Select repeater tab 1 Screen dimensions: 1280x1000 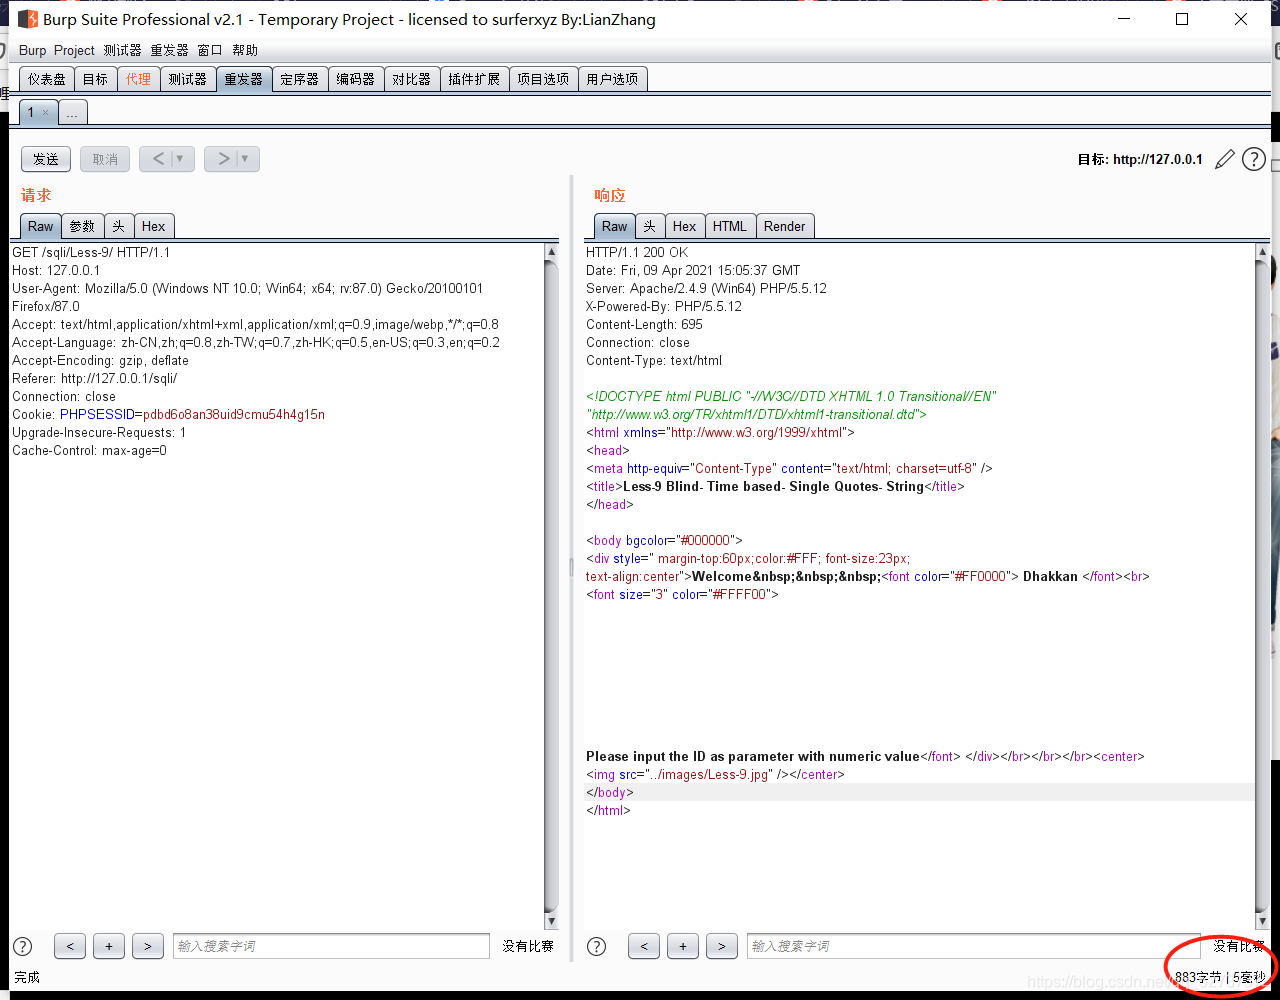tap(31, 113)
